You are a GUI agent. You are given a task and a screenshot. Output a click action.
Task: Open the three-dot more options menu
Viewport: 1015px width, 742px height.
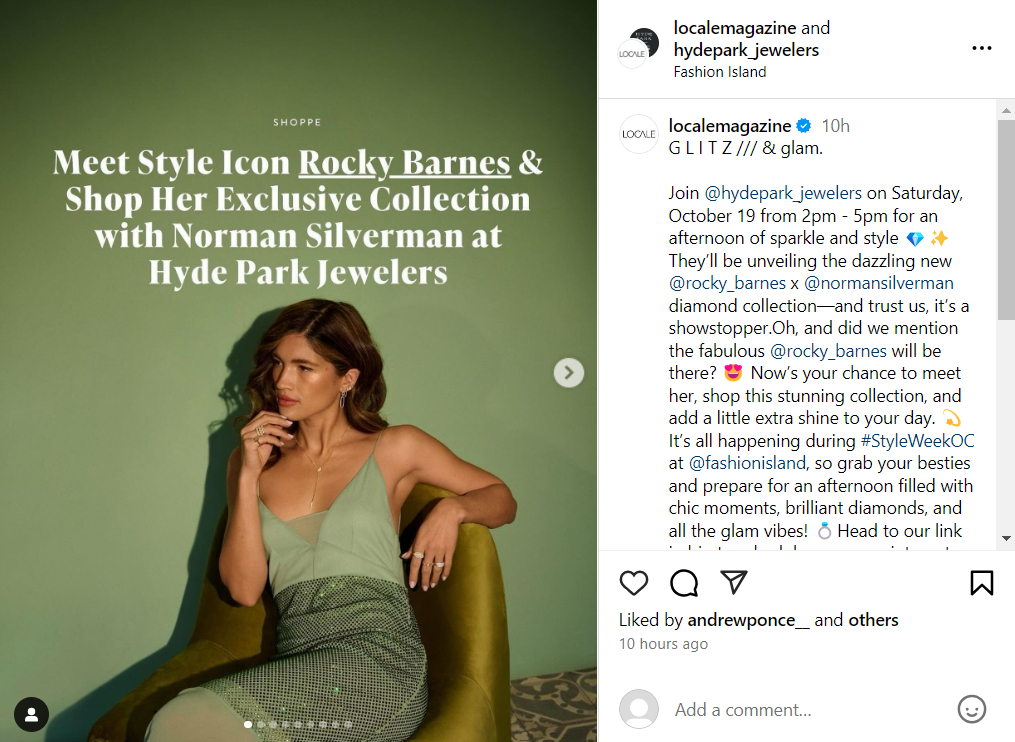click(x=981, y=48)
